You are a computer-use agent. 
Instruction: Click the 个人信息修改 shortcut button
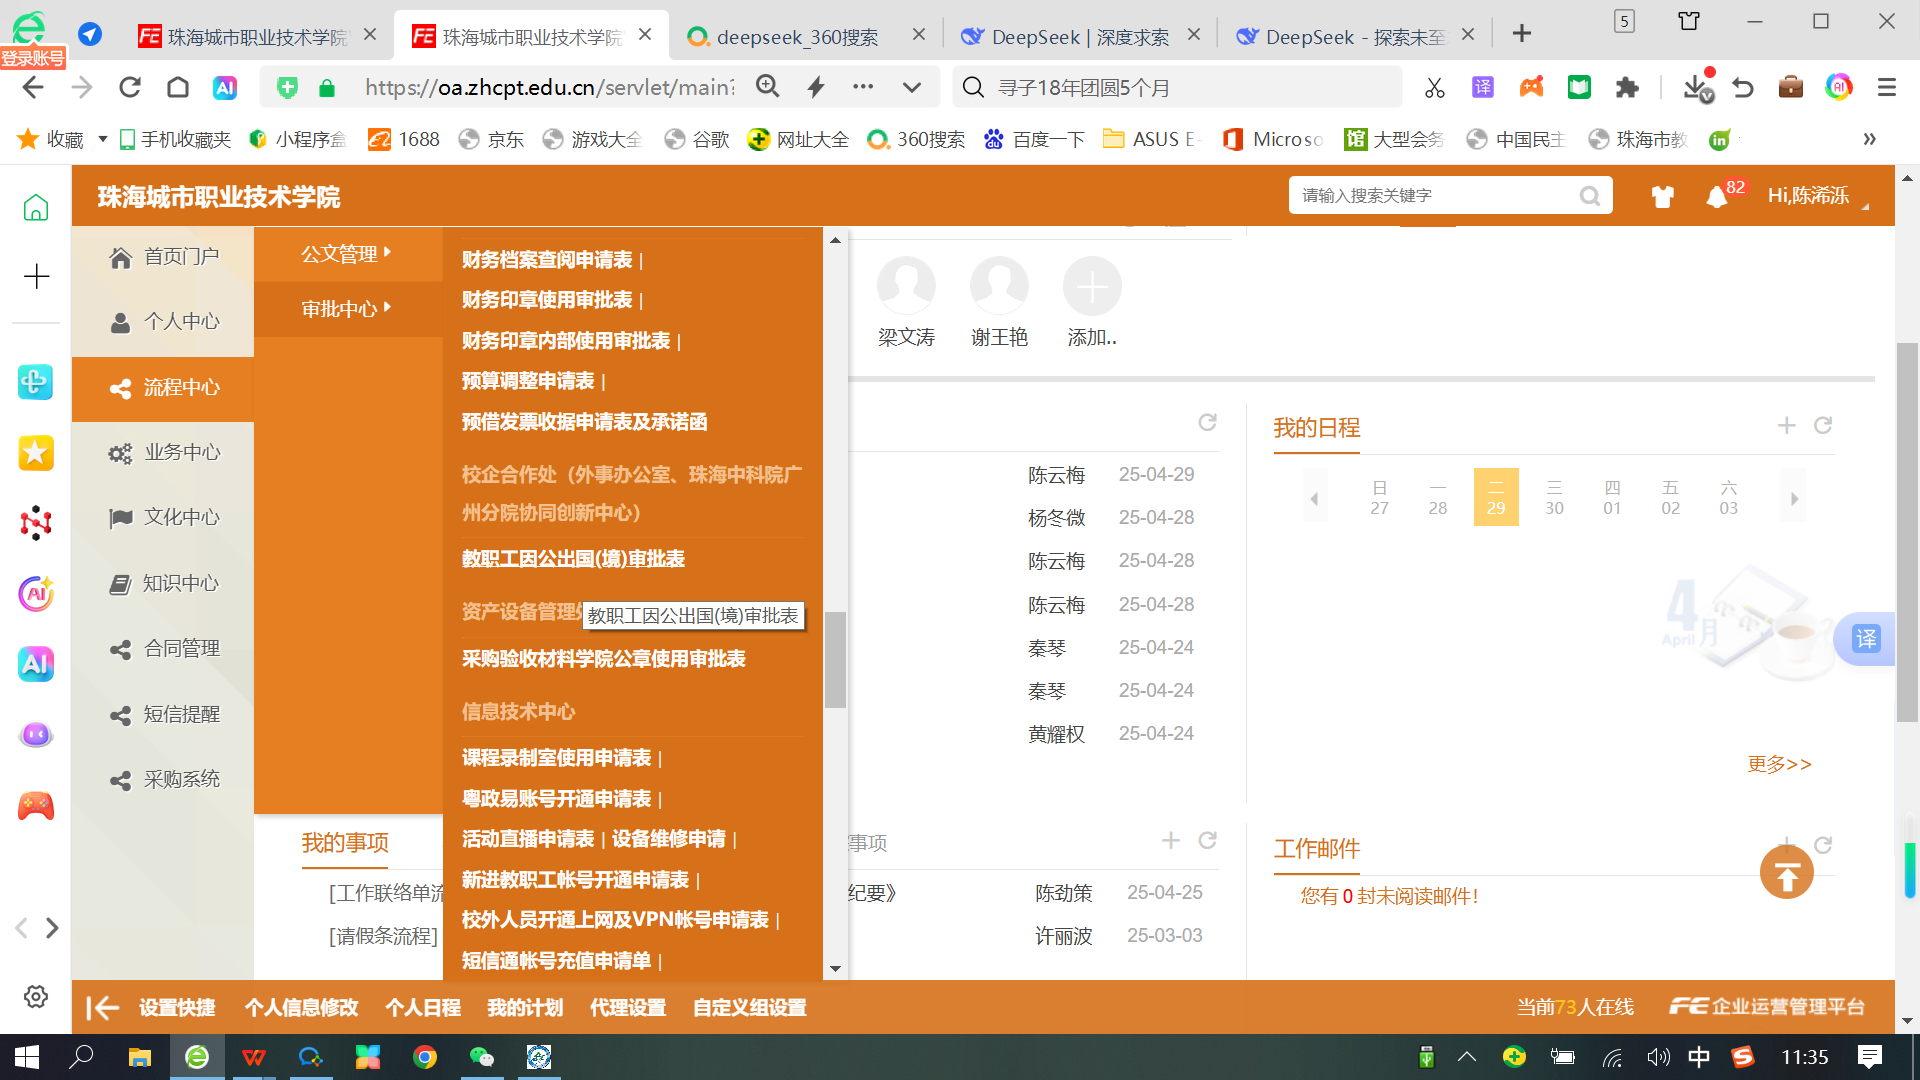pos(301,1008)
